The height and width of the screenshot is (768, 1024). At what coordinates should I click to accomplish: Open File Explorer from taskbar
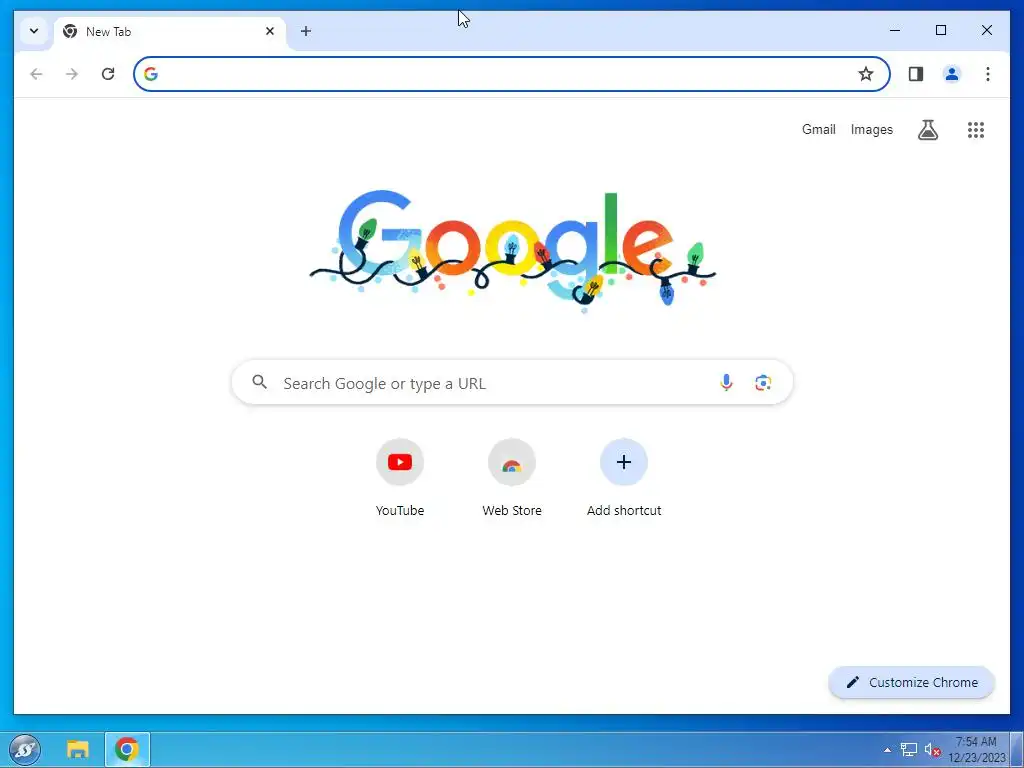click(78, 750)
